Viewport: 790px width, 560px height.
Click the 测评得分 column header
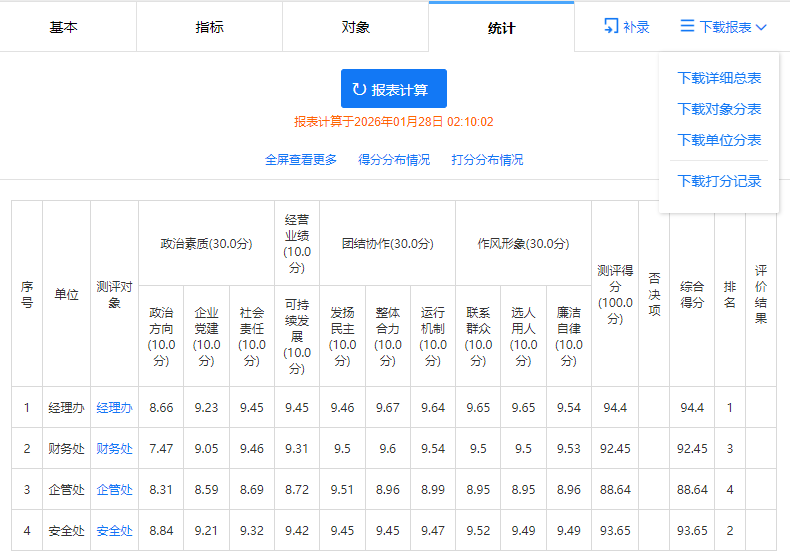click(615, 294)
